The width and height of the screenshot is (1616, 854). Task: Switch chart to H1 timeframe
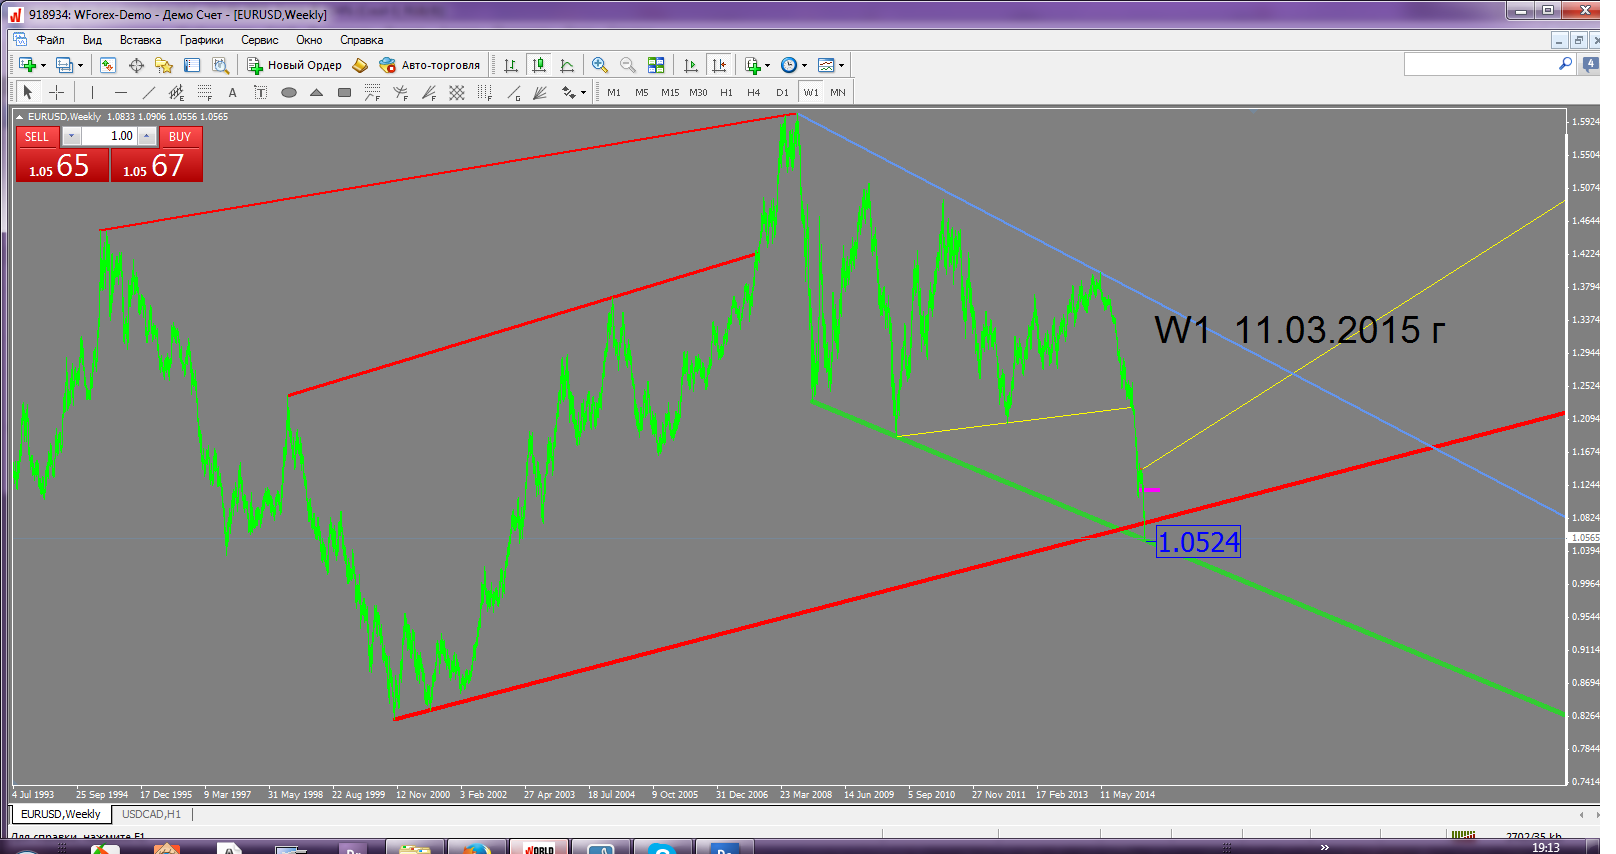tap(726, 92)
